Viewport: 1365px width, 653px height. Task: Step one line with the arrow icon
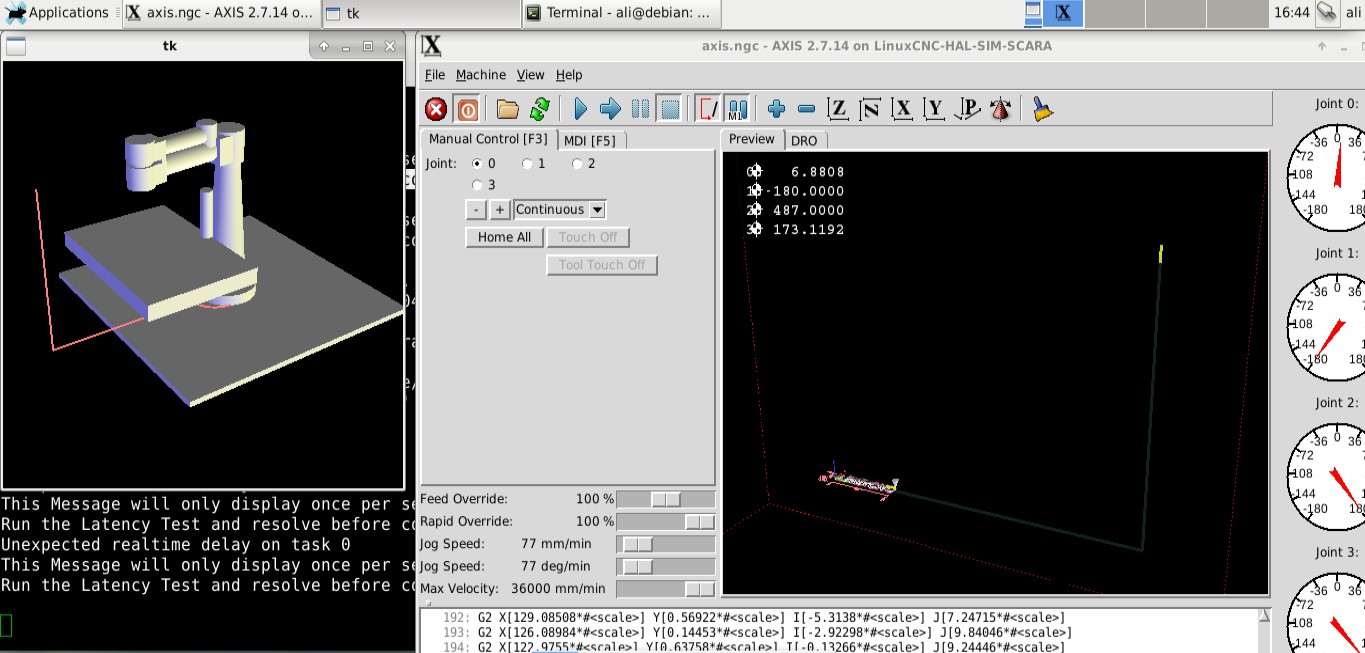610,109
